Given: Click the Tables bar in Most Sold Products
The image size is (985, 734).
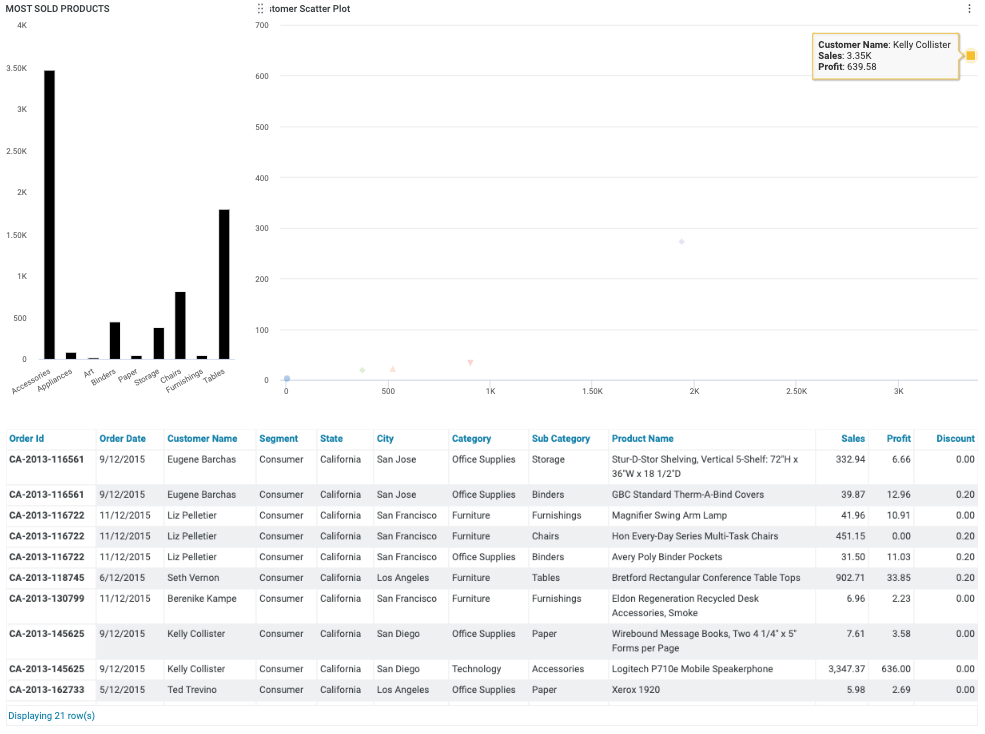Looking at the screenshot, I should click(224, 284).
